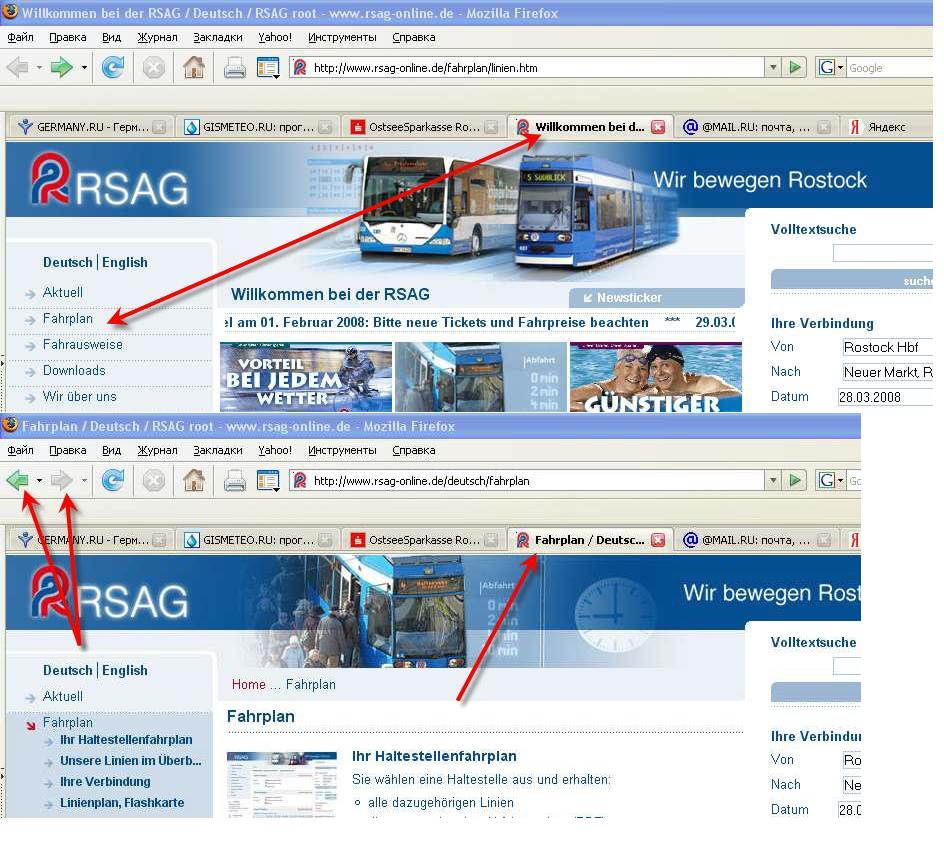Click the Haltestellenfahrplan preview thumbnail
944x843 pixels.
(x=282, y=784)
